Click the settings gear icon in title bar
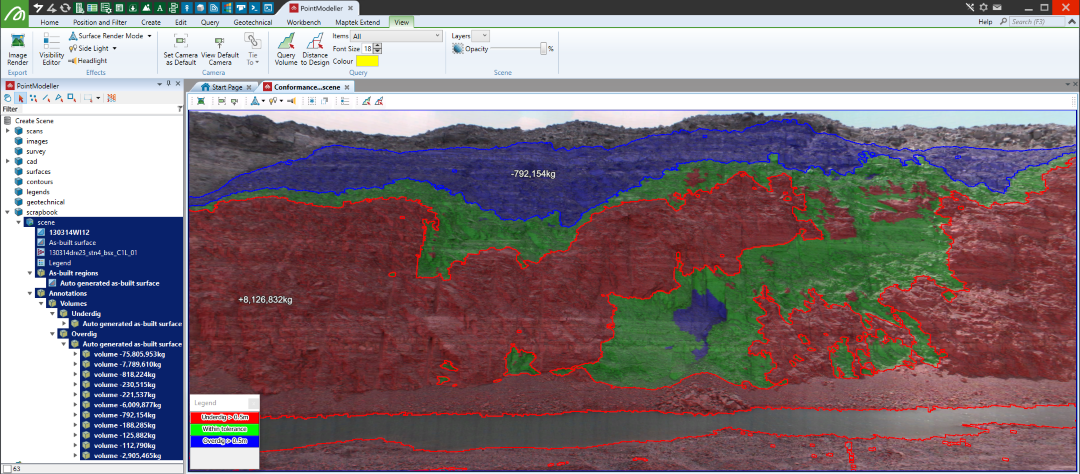The height and width of the screenshot is (474, 1080). tap(985, 7)
